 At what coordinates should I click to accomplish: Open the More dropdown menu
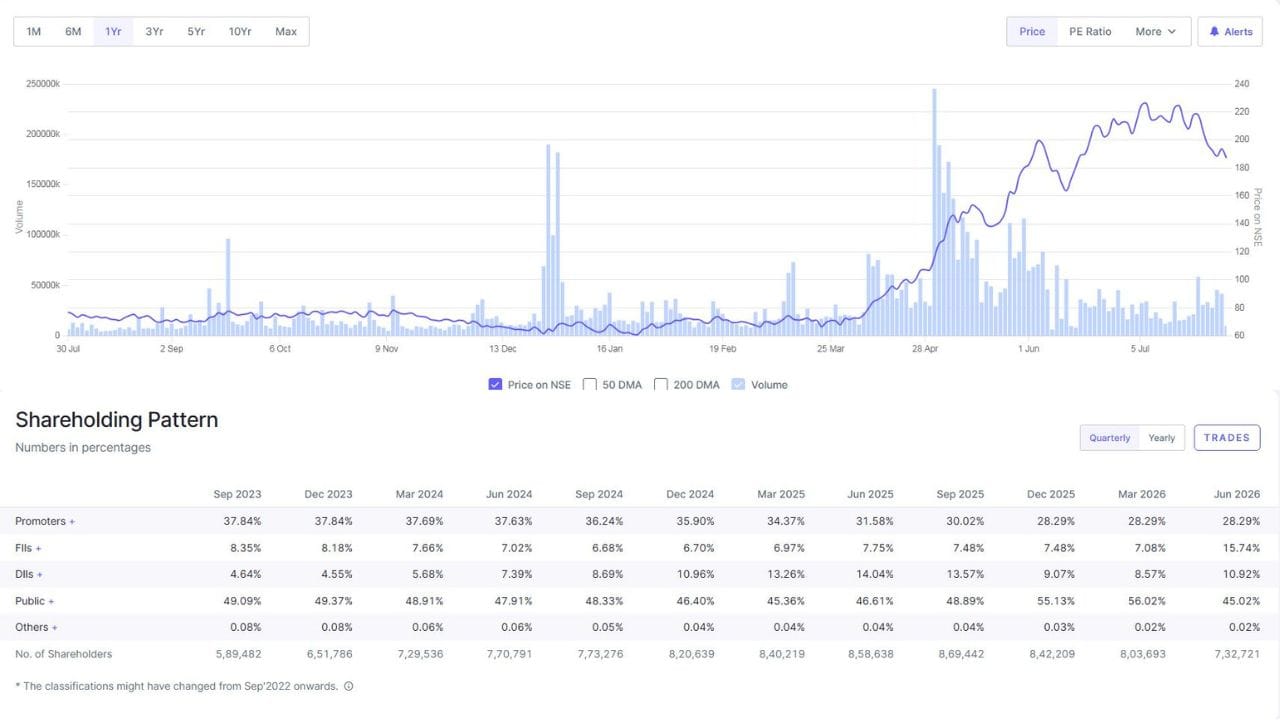[x=1156, y=32]
